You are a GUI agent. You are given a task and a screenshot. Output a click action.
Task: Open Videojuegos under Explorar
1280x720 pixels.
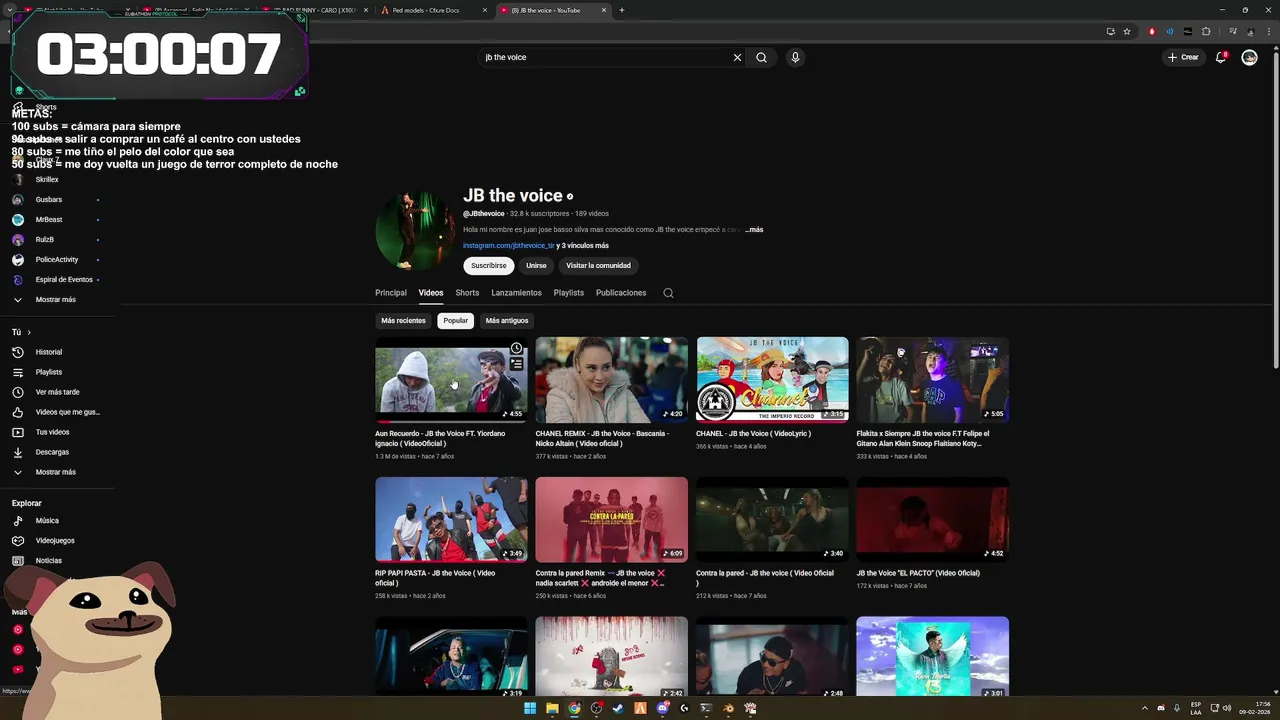click(56, 540)
